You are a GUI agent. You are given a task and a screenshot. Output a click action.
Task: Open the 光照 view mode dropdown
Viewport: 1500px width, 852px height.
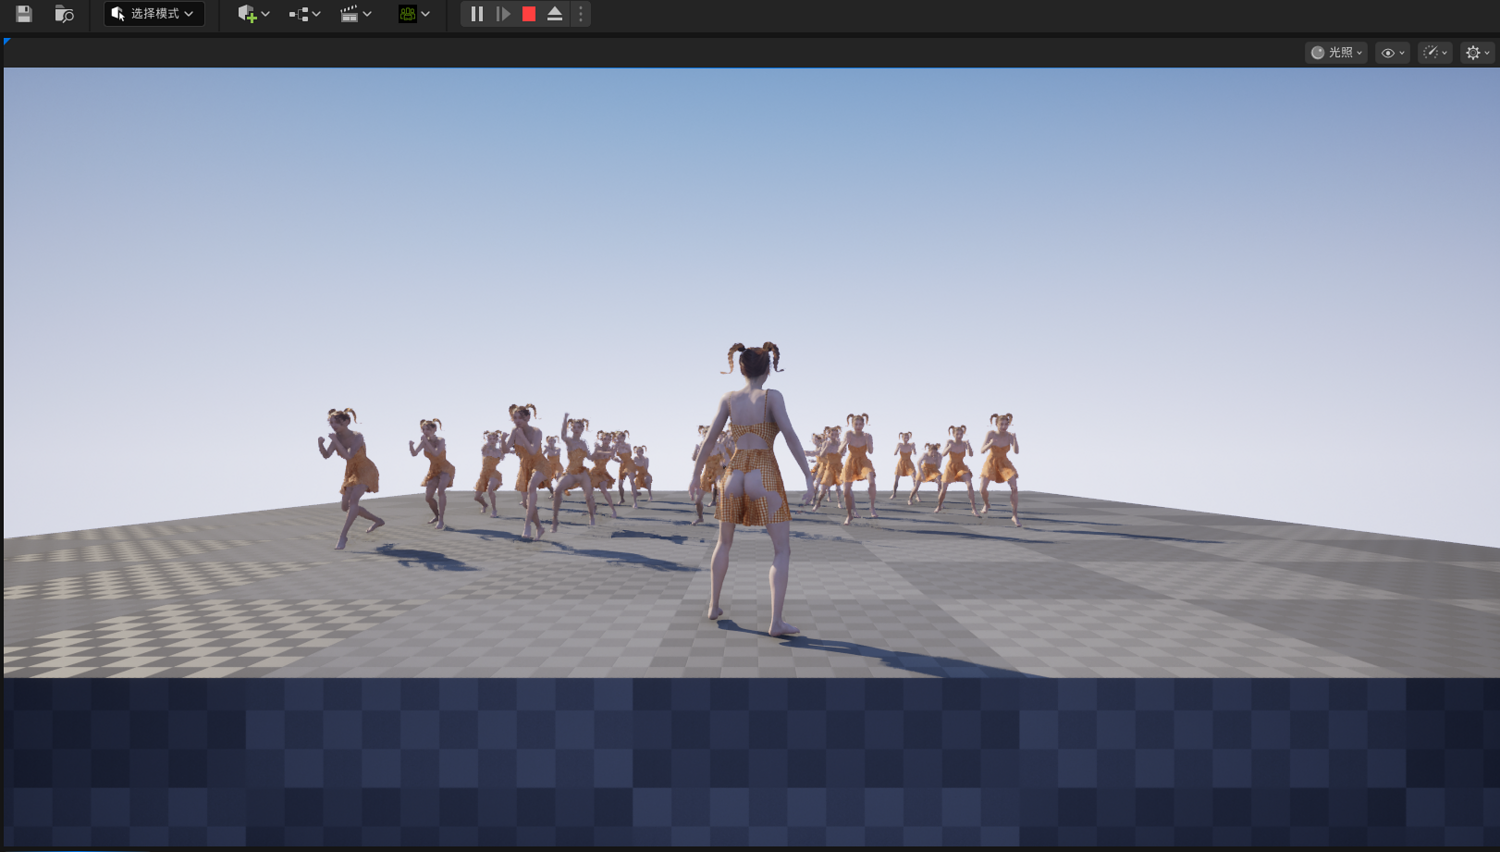tap(1336, 52)
